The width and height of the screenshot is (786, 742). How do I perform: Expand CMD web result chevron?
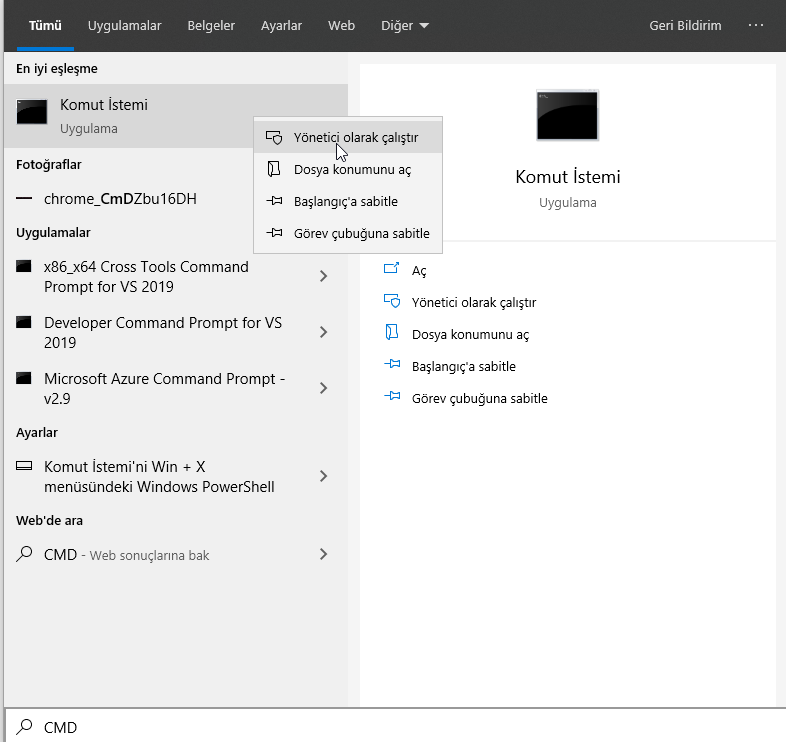click(323, 554)
